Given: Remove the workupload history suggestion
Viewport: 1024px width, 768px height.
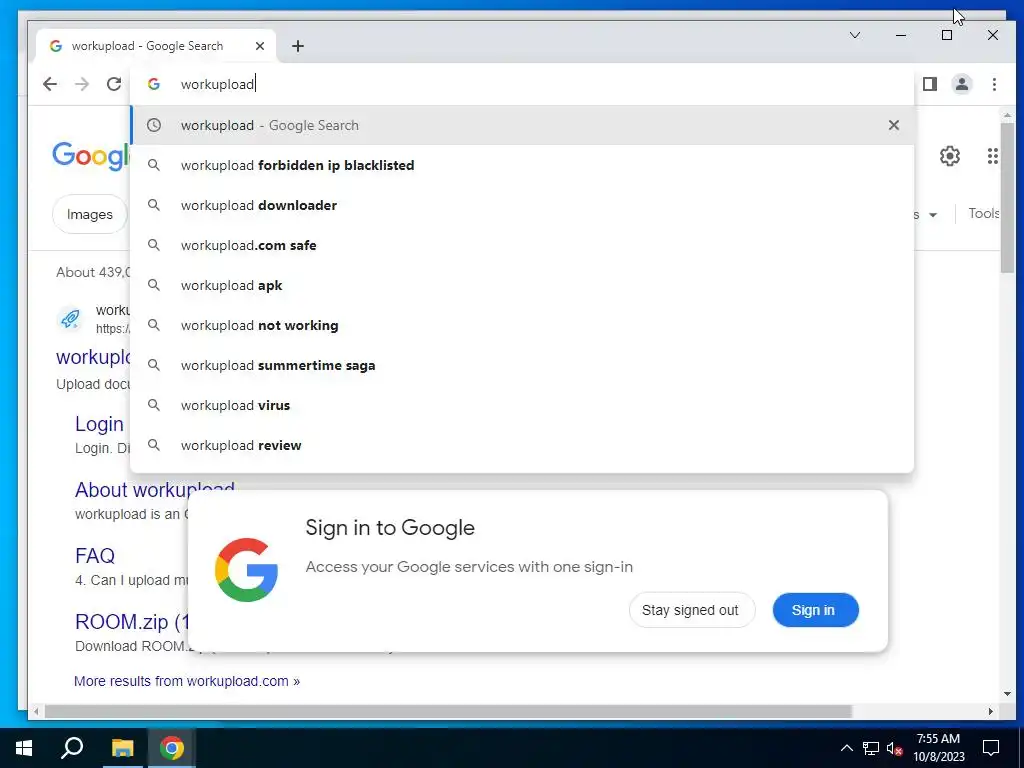Looking at the screenshot, I should coord(893,125).
